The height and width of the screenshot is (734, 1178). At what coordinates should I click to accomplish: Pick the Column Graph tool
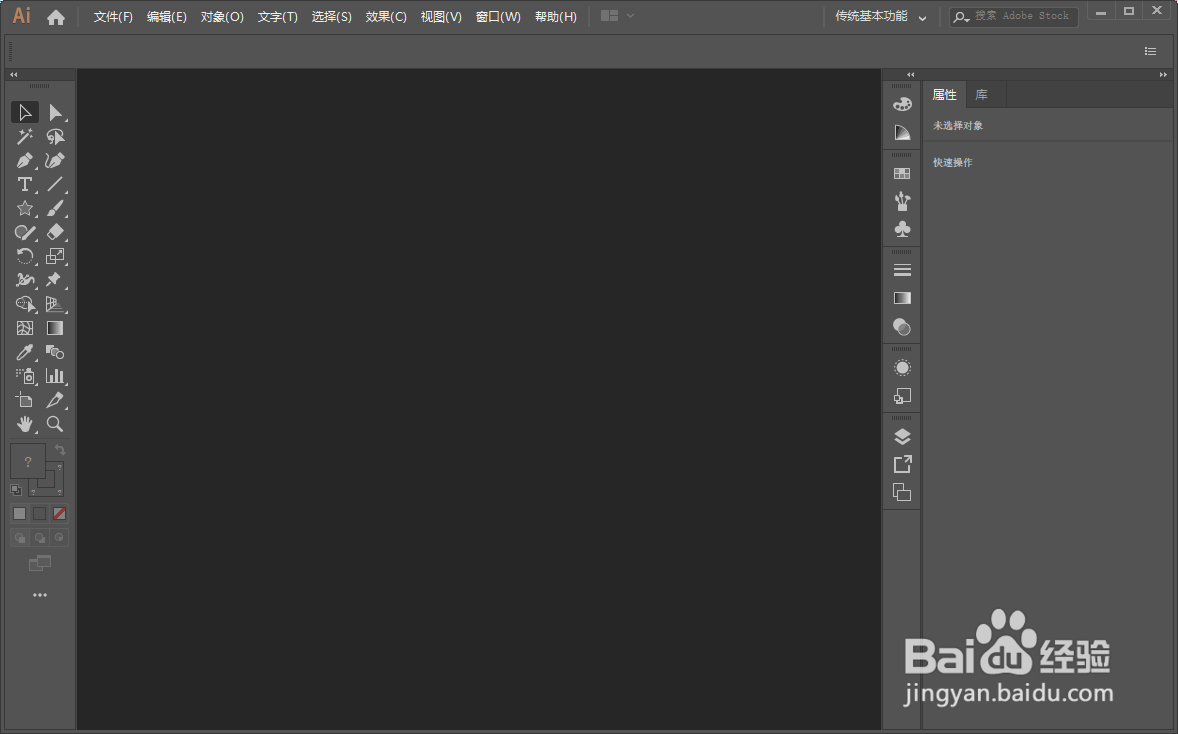(55, 376)
